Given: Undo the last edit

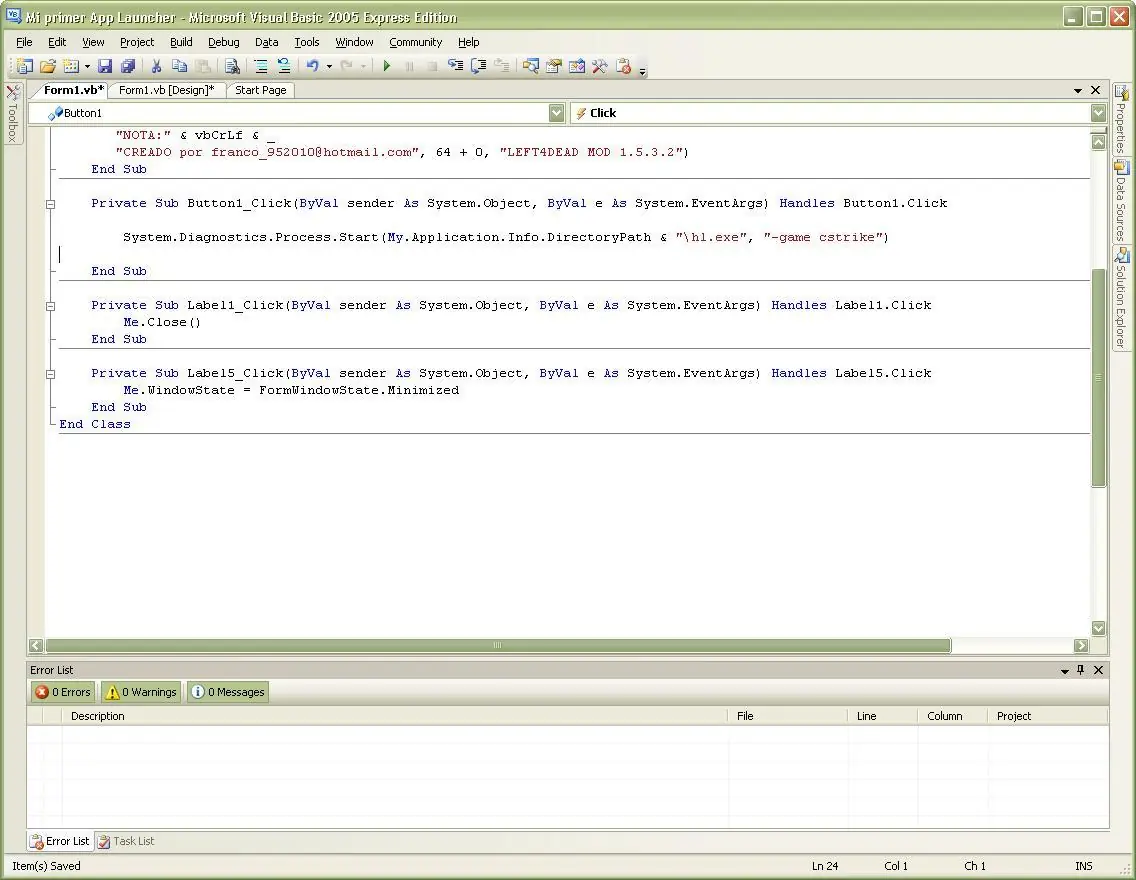Looking at the screenshot, I should pyautogui.click(x=312, y=67).
